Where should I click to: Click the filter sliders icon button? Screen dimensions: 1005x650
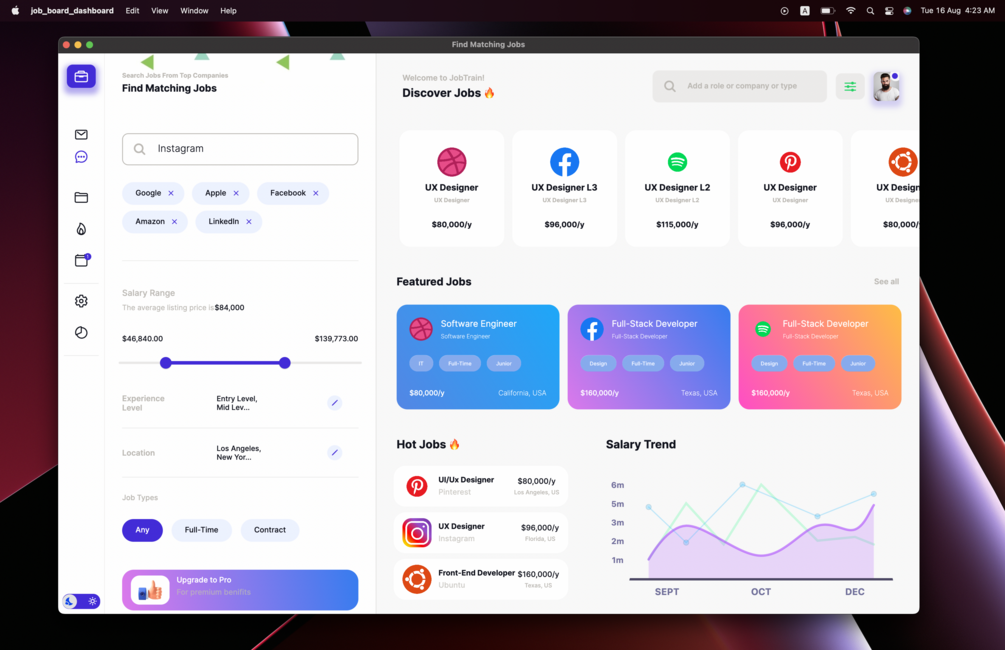(x=850, y=87)
